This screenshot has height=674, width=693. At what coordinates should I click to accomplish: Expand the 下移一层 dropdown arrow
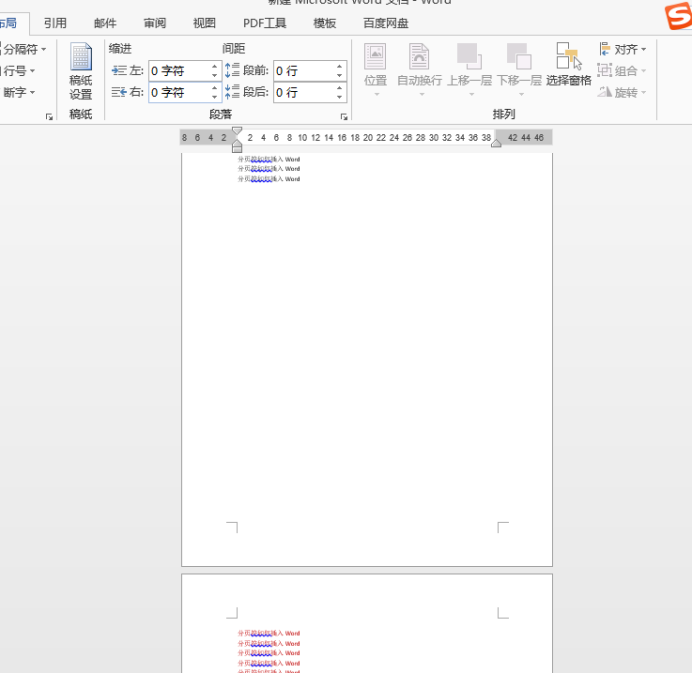point(522,95)
